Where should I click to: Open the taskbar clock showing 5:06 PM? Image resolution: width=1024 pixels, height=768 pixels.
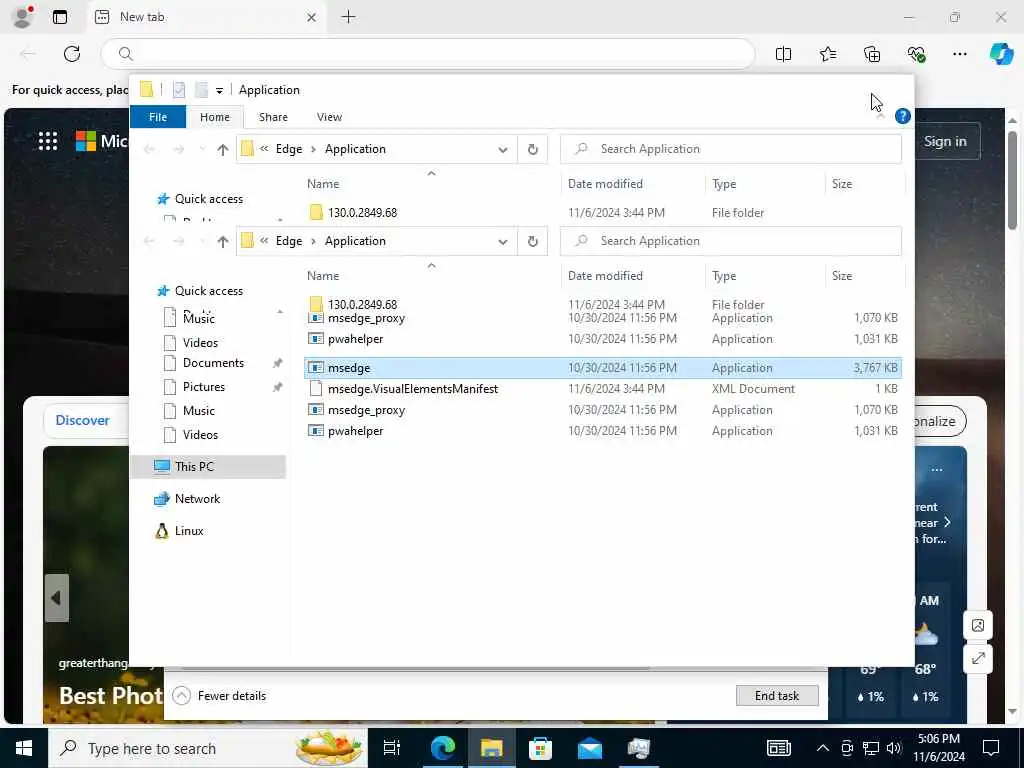click(938, 748)
